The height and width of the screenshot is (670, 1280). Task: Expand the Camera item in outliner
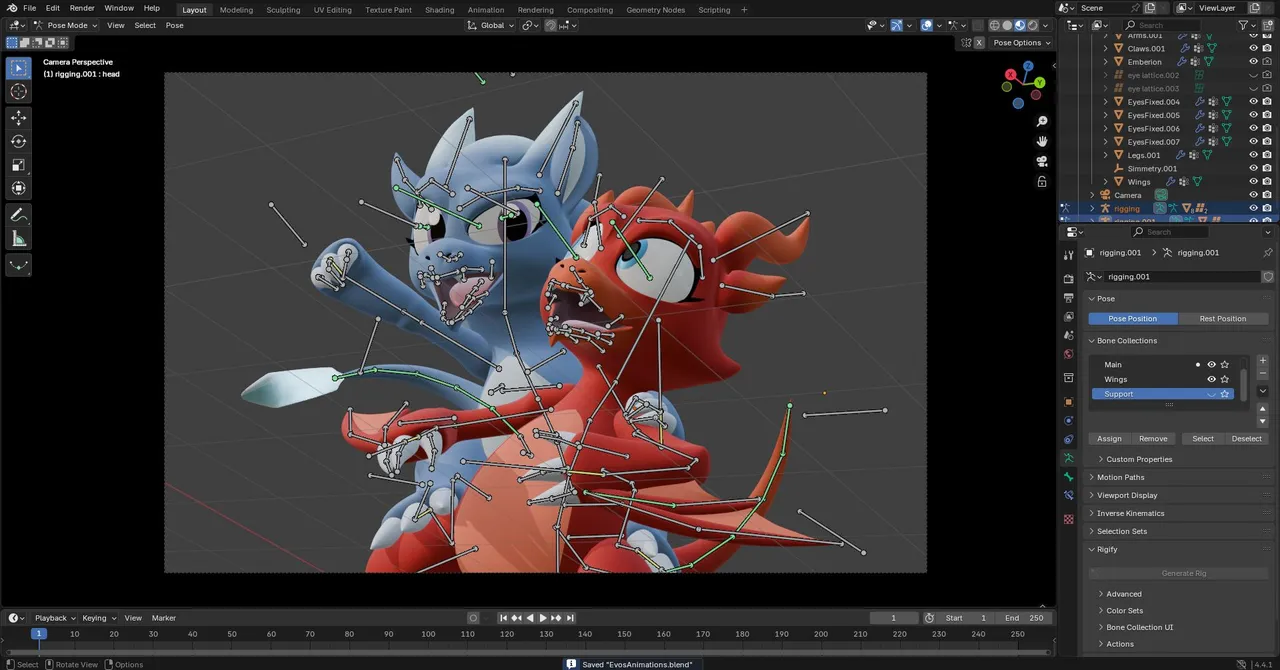[x=1092, y=195]
